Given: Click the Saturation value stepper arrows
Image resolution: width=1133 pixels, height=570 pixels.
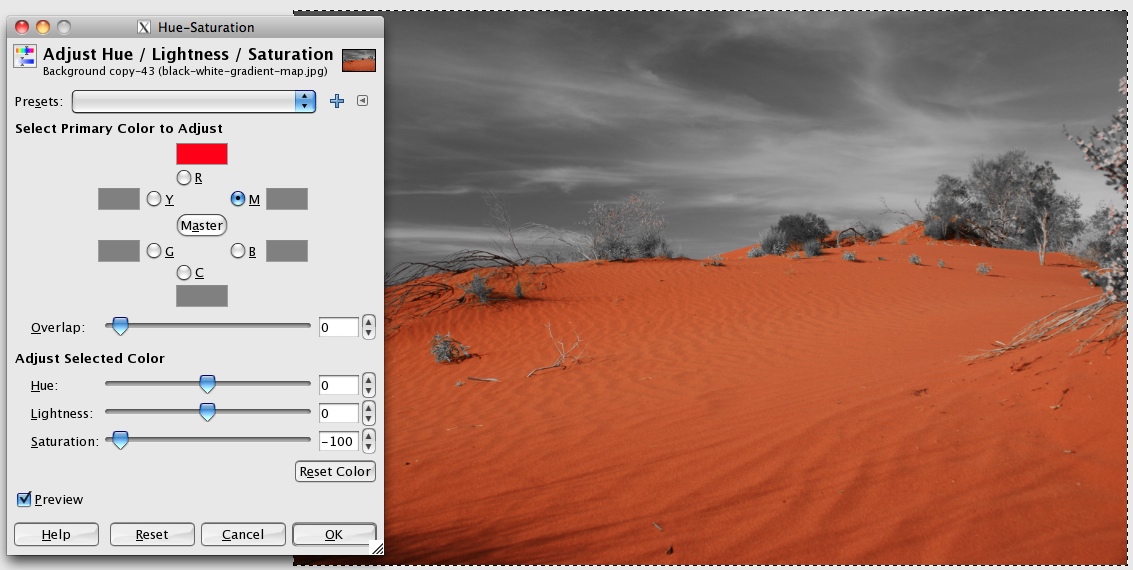Looking at the screenshot, I should coord(369,441).
